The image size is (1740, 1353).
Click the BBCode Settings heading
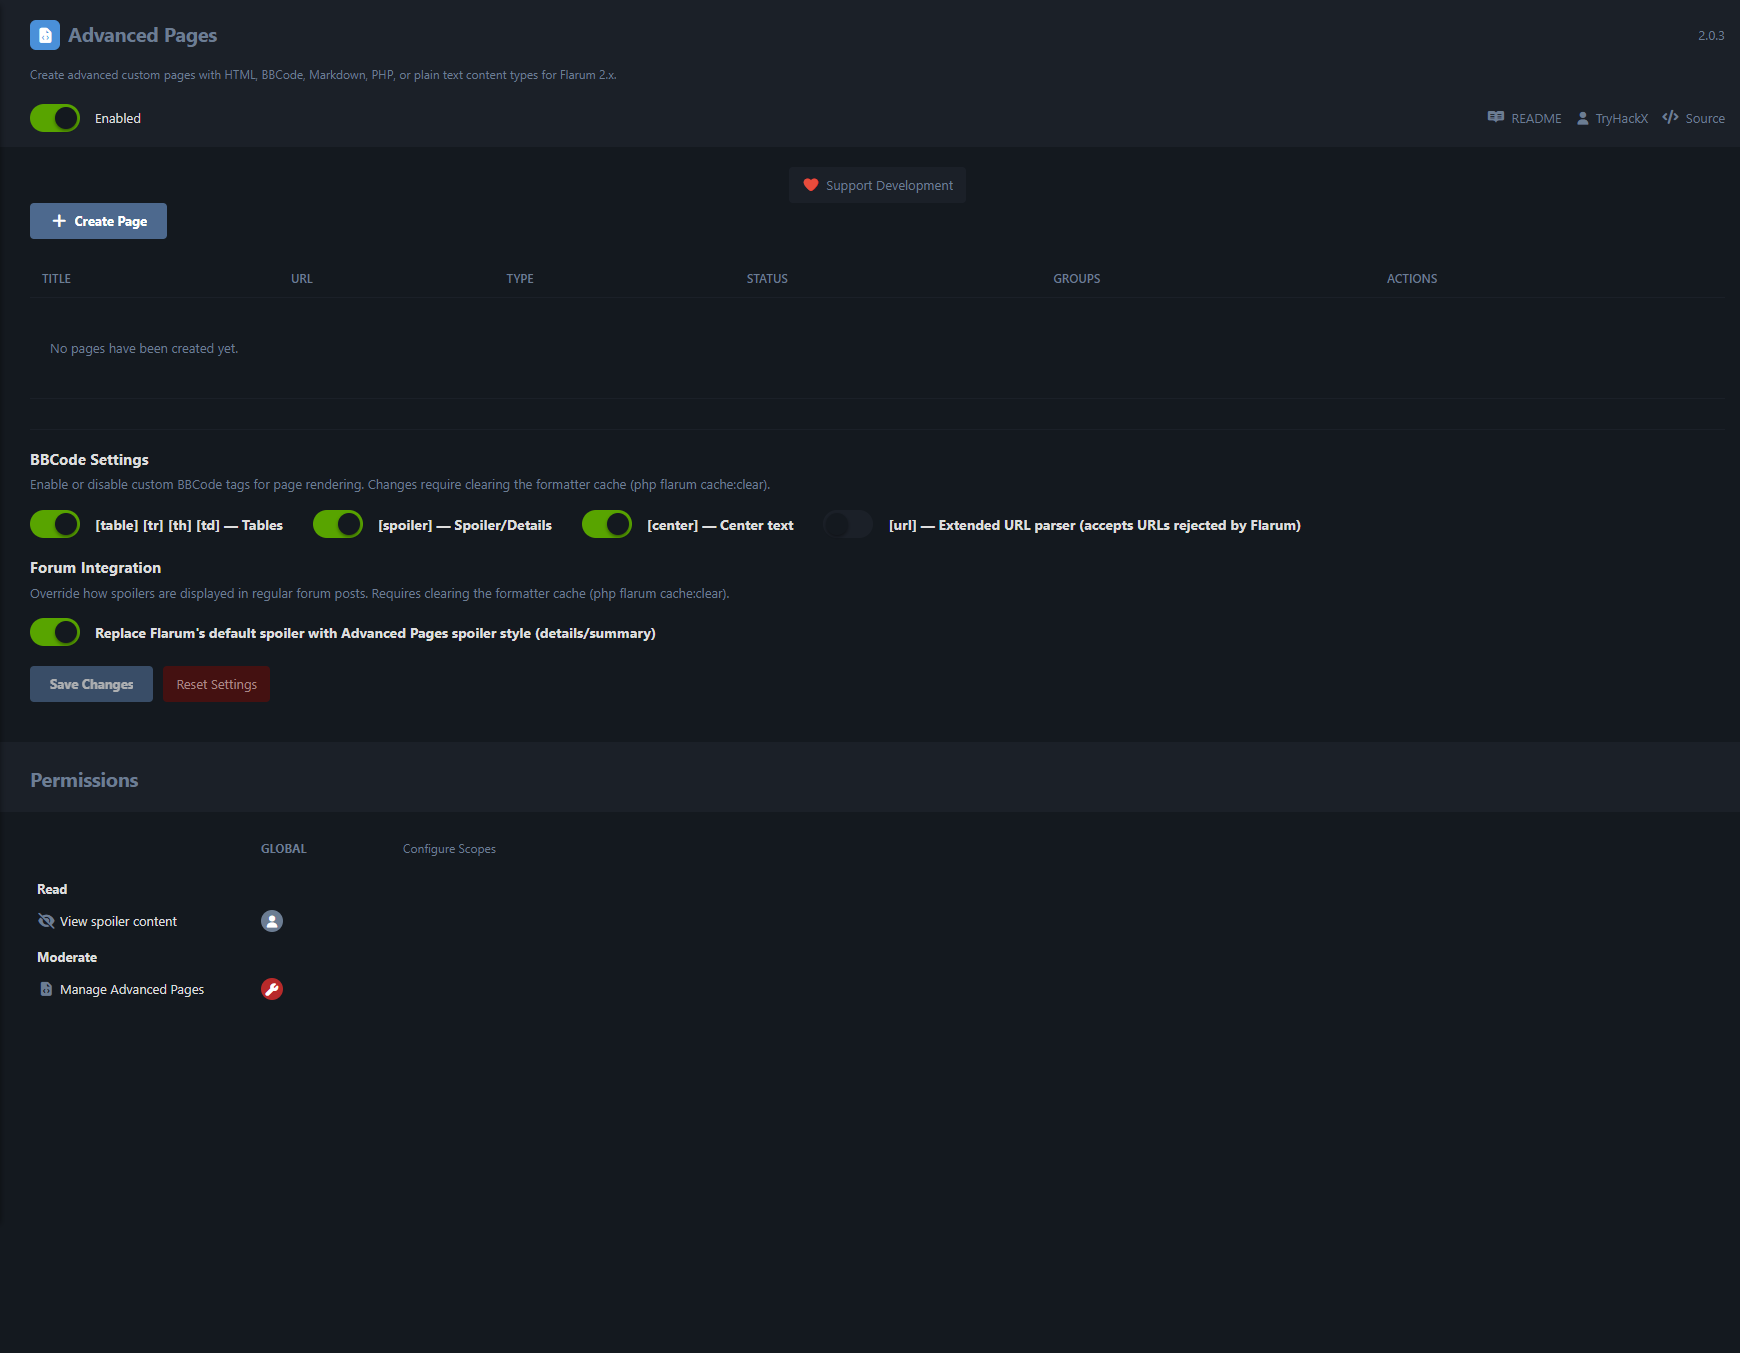89,460
